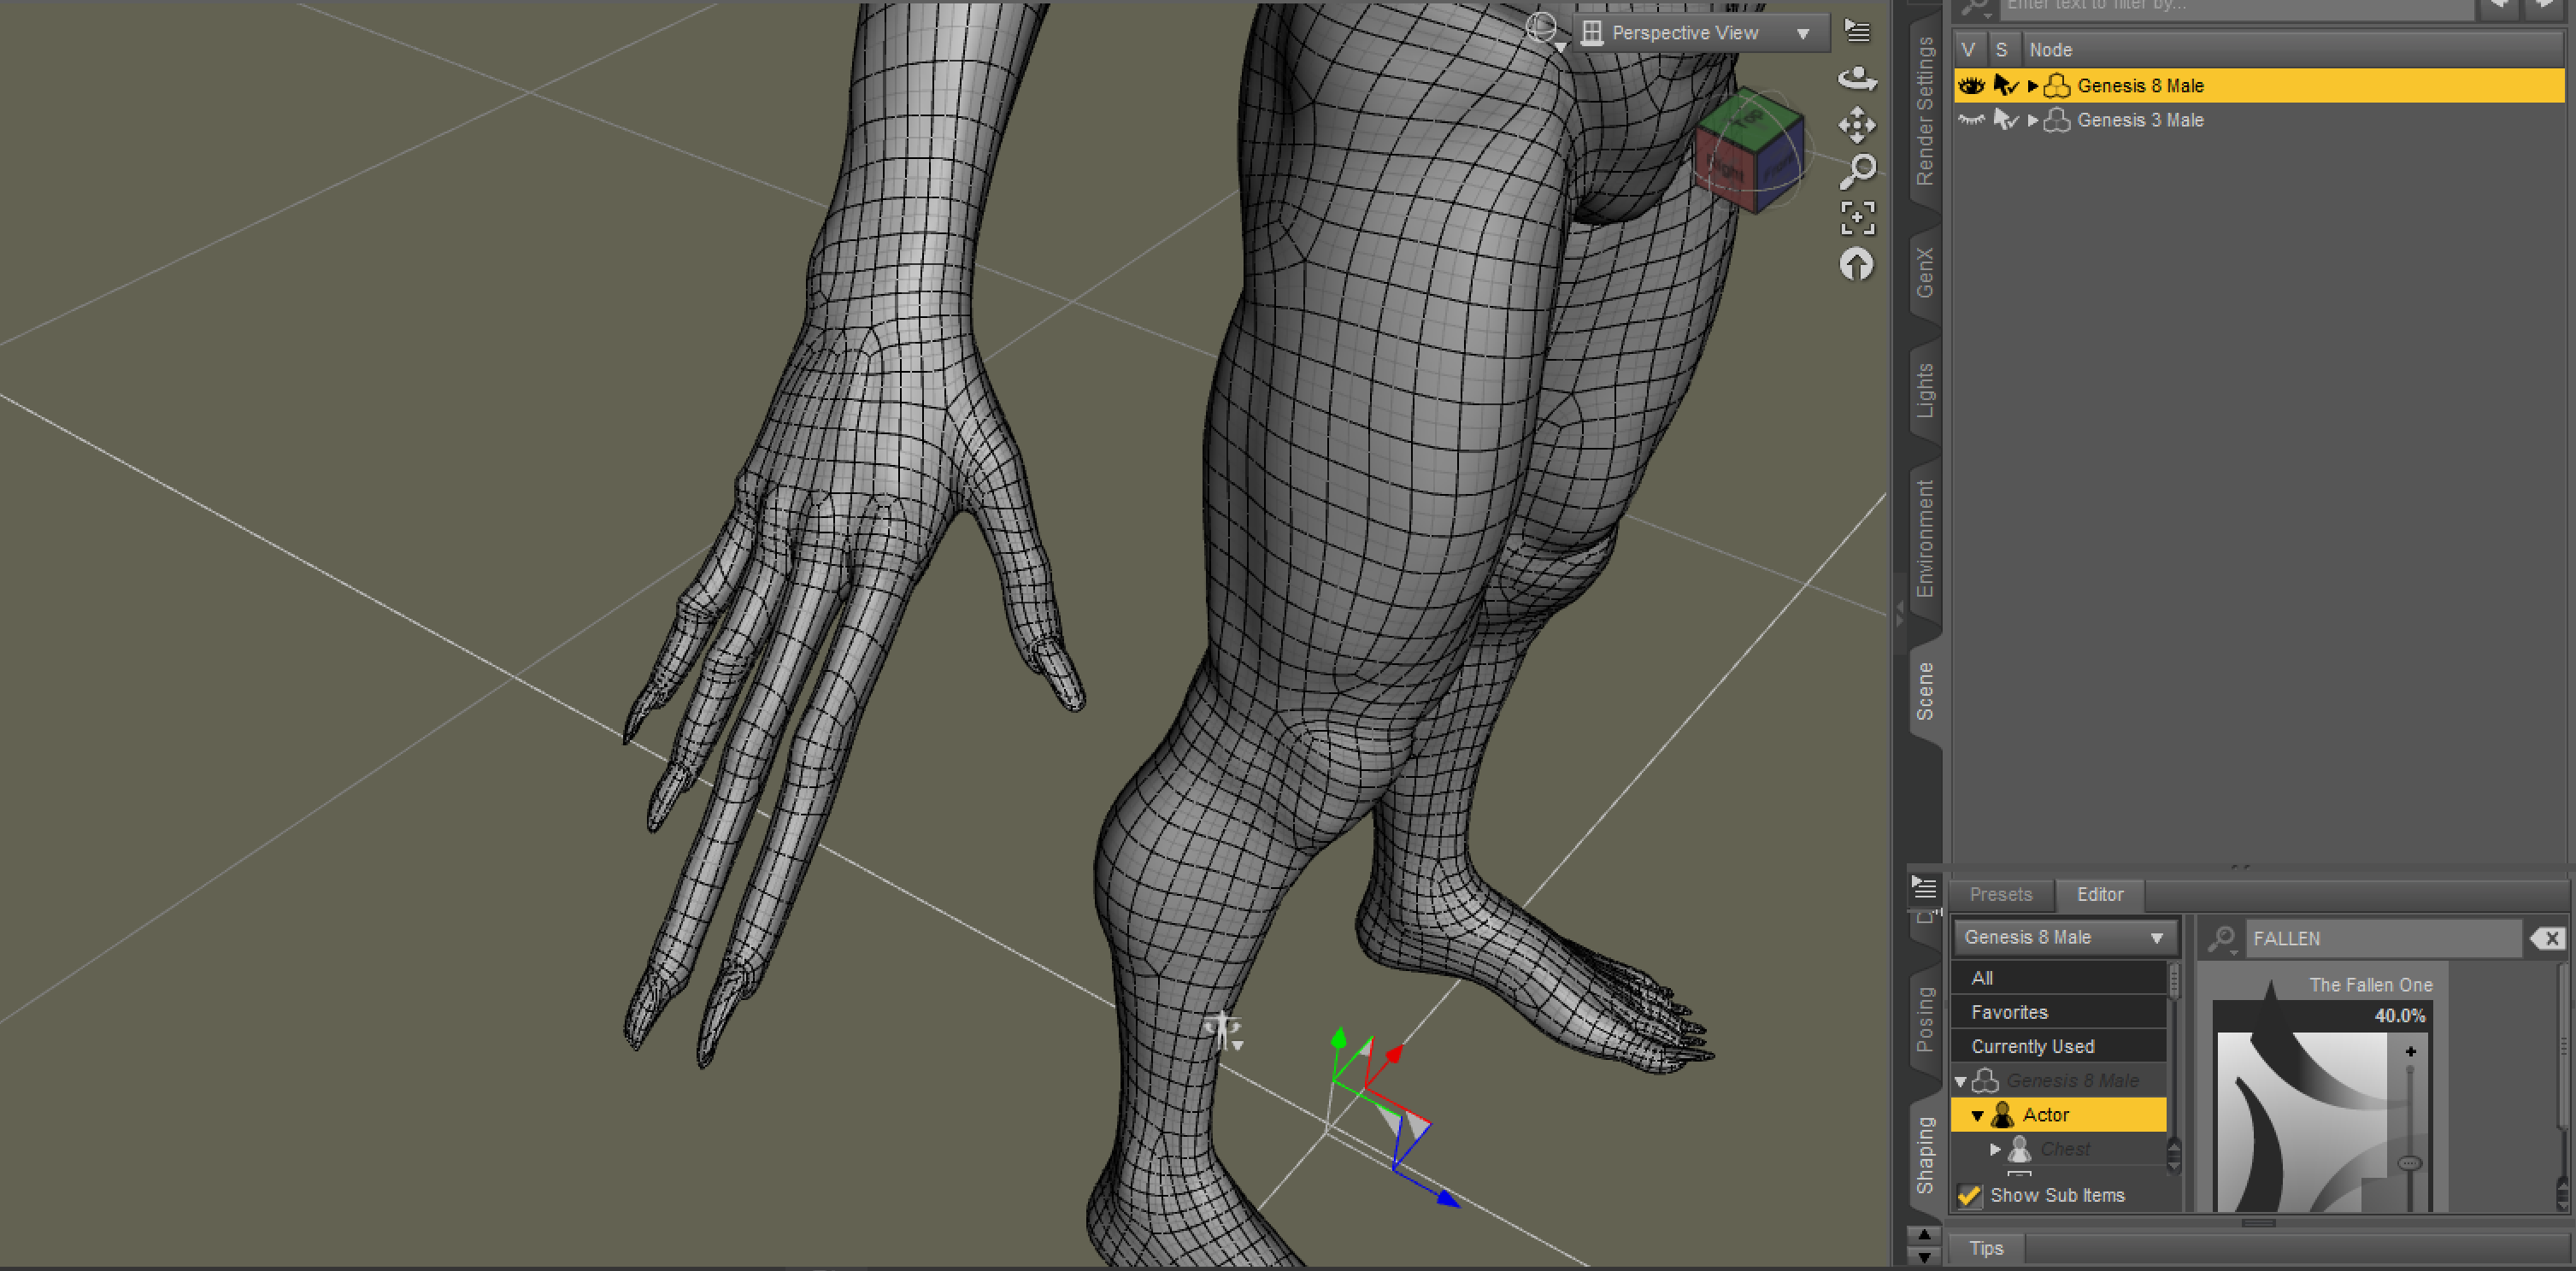Open the Genesis 8 Male shaping dropdown

[x=2064, y=937]
